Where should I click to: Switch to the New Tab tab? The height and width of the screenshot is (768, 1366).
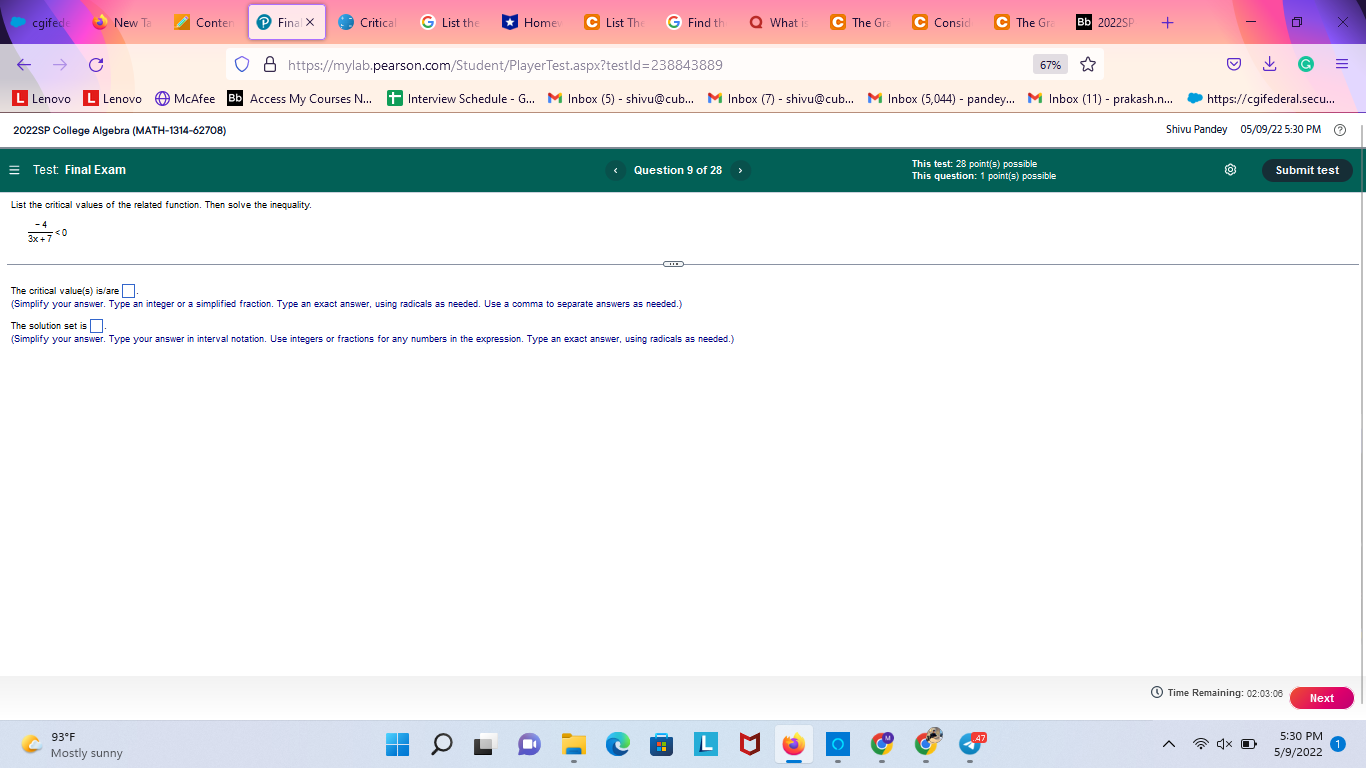tap(122, 22)
